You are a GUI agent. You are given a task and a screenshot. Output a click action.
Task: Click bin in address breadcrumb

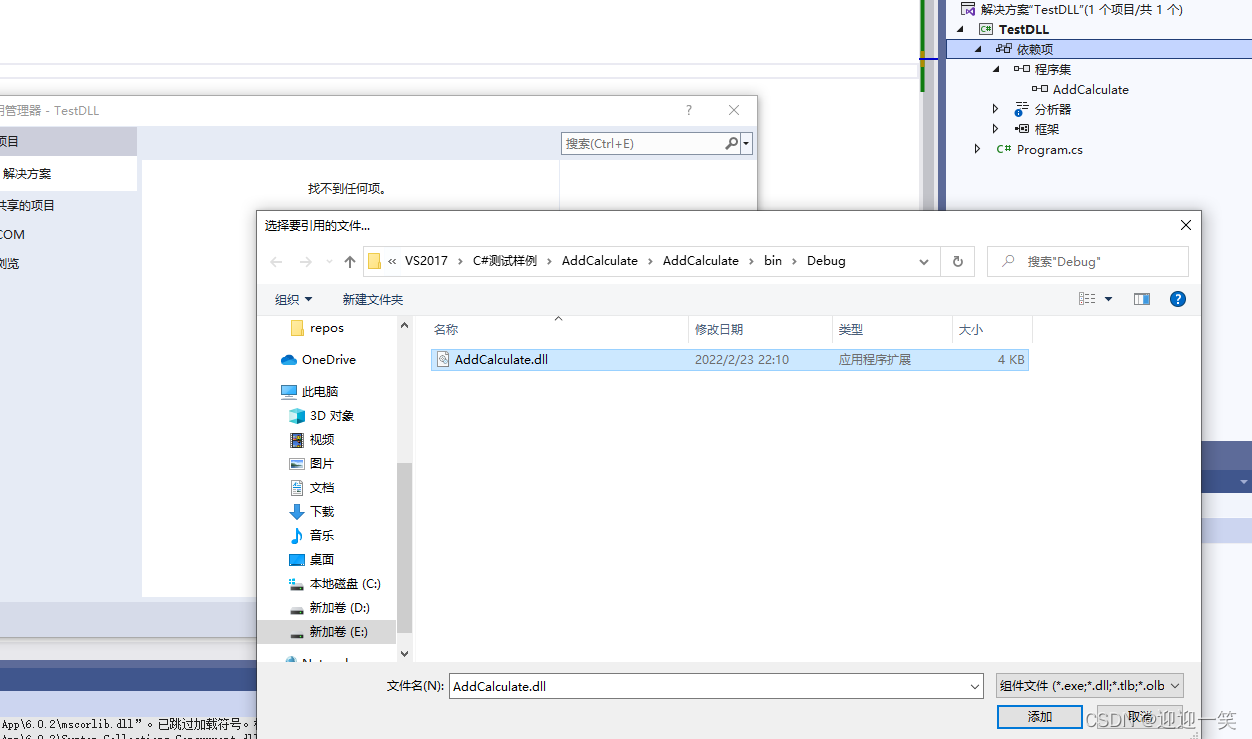772,261
